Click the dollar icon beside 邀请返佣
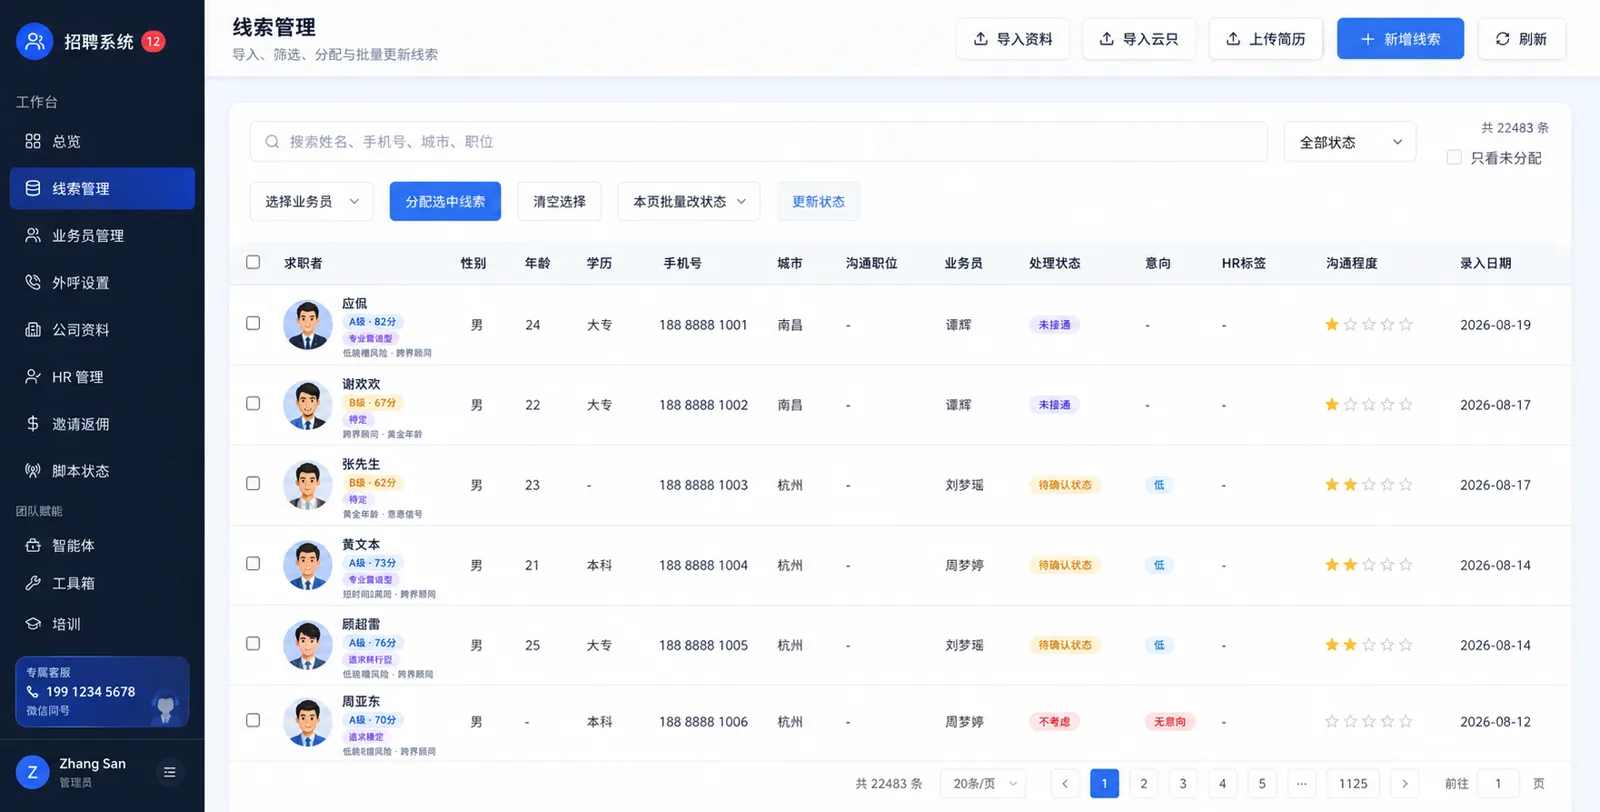The height and width of the screenshot is (812, 1600). pyautogui.click(x=33, y=423)
